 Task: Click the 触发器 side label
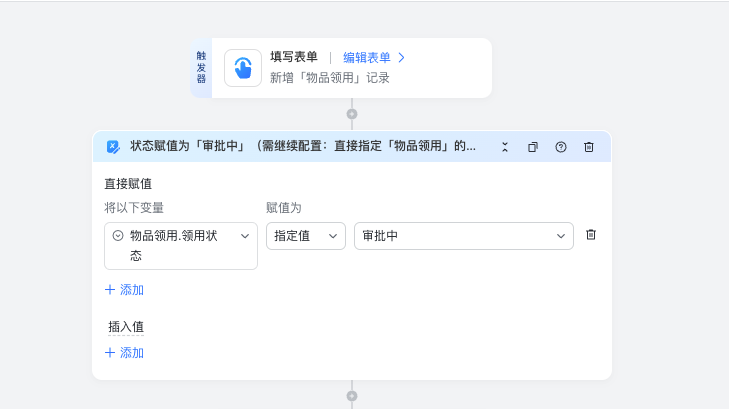pos(201,68)
